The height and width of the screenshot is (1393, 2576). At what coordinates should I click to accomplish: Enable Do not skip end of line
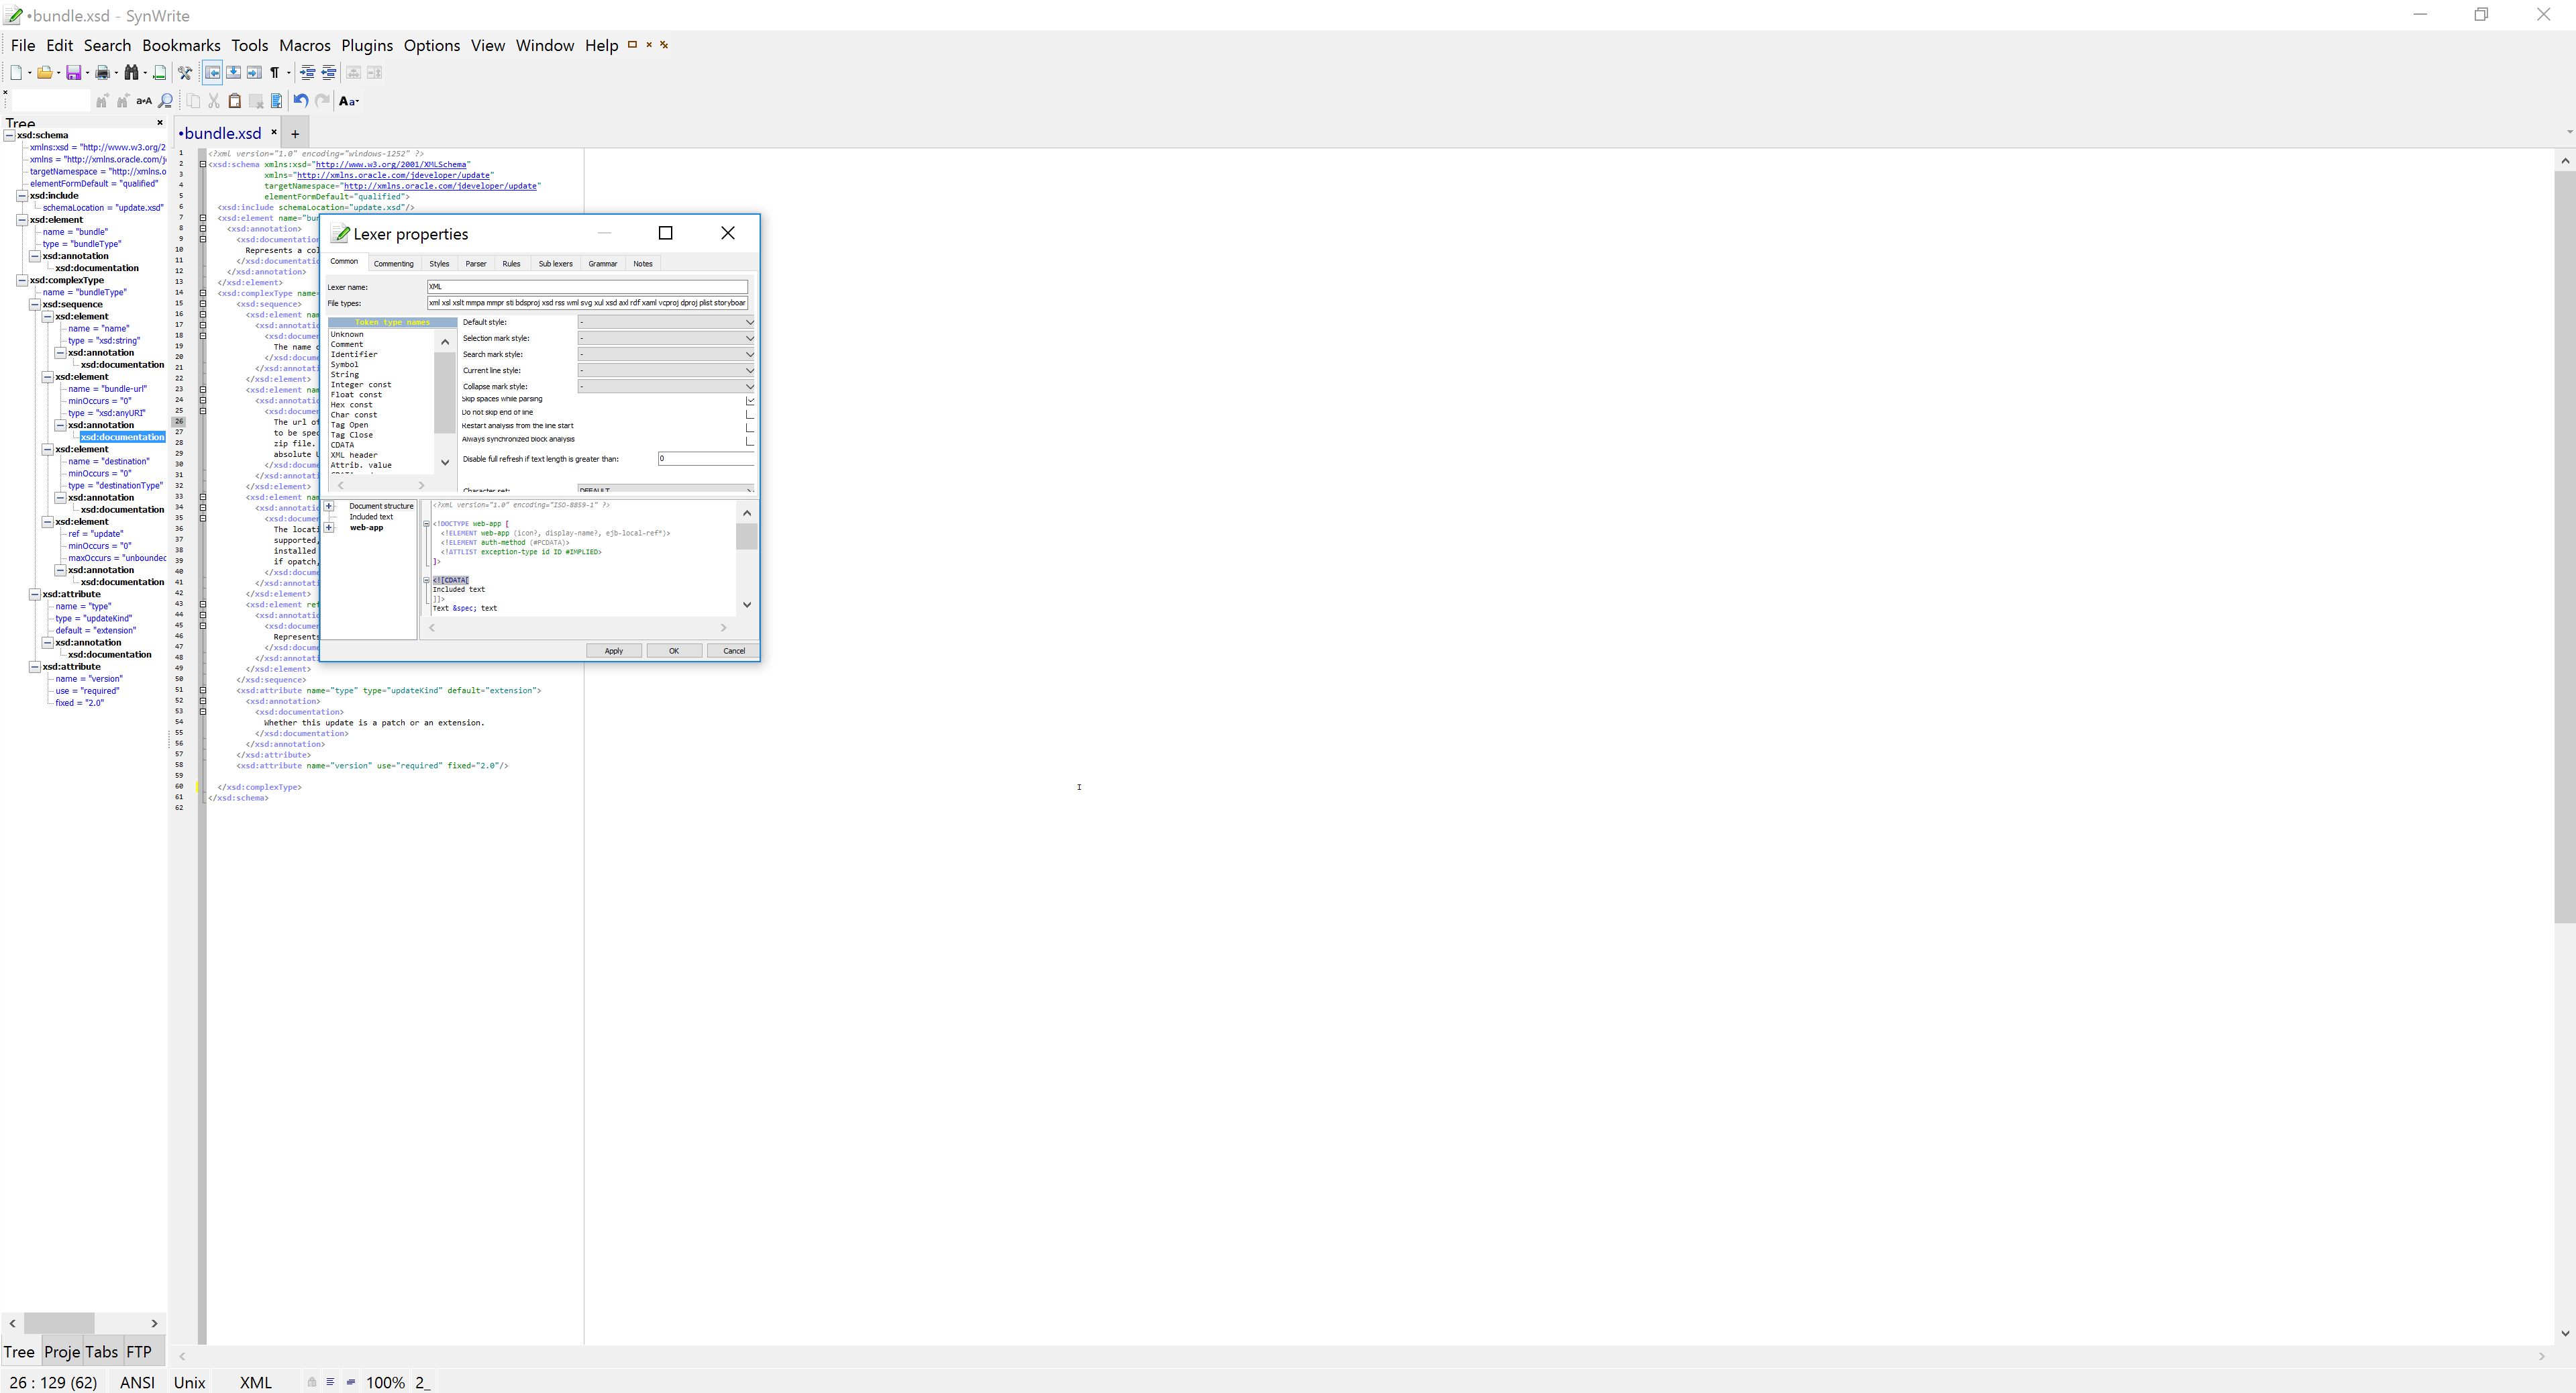pos(749,413)
